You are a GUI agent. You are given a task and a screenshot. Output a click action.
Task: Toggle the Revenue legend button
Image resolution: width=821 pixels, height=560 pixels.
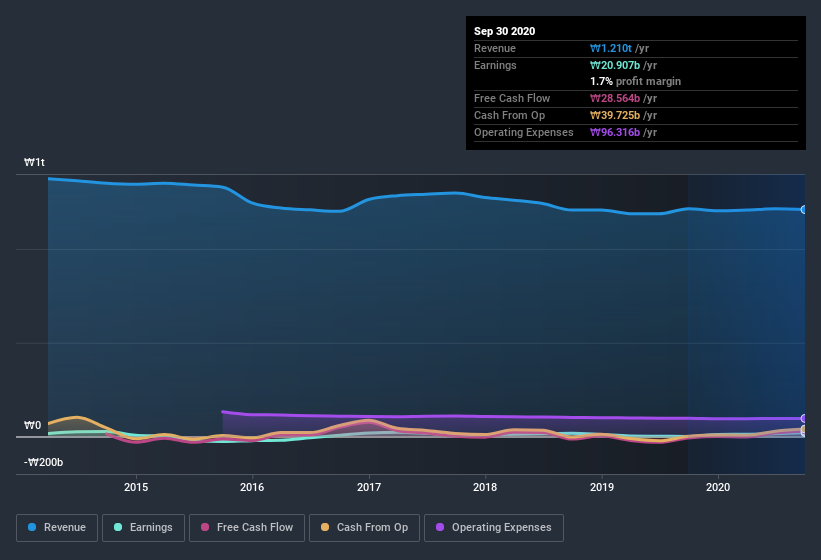tap(57, 528)
